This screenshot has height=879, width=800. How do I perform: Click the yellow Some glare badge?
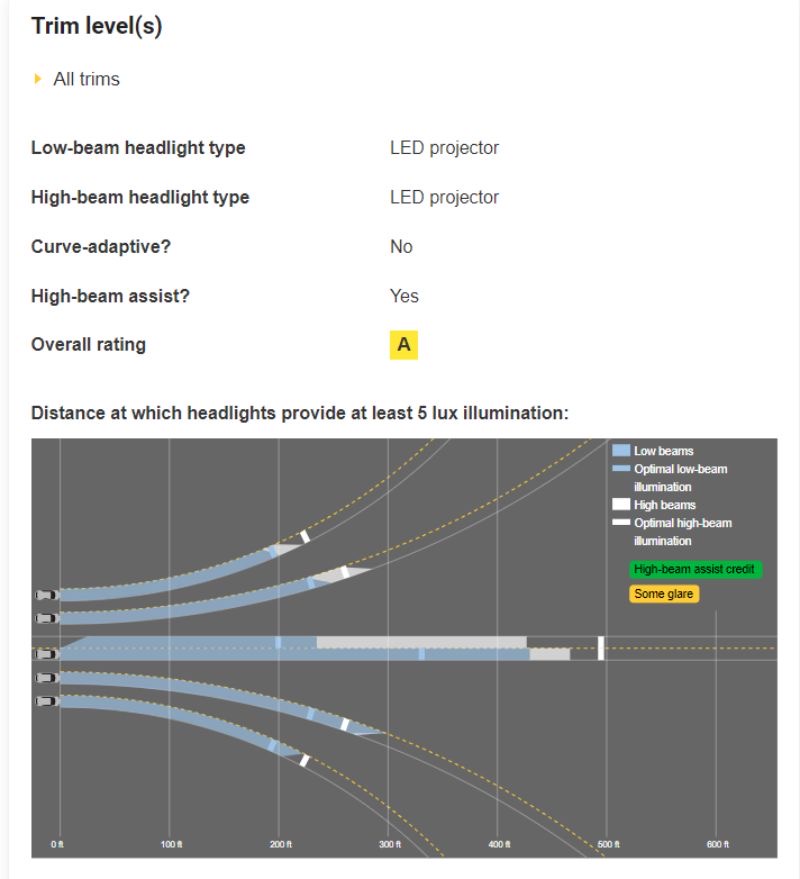pyautogui.click(x=664, y=594)
